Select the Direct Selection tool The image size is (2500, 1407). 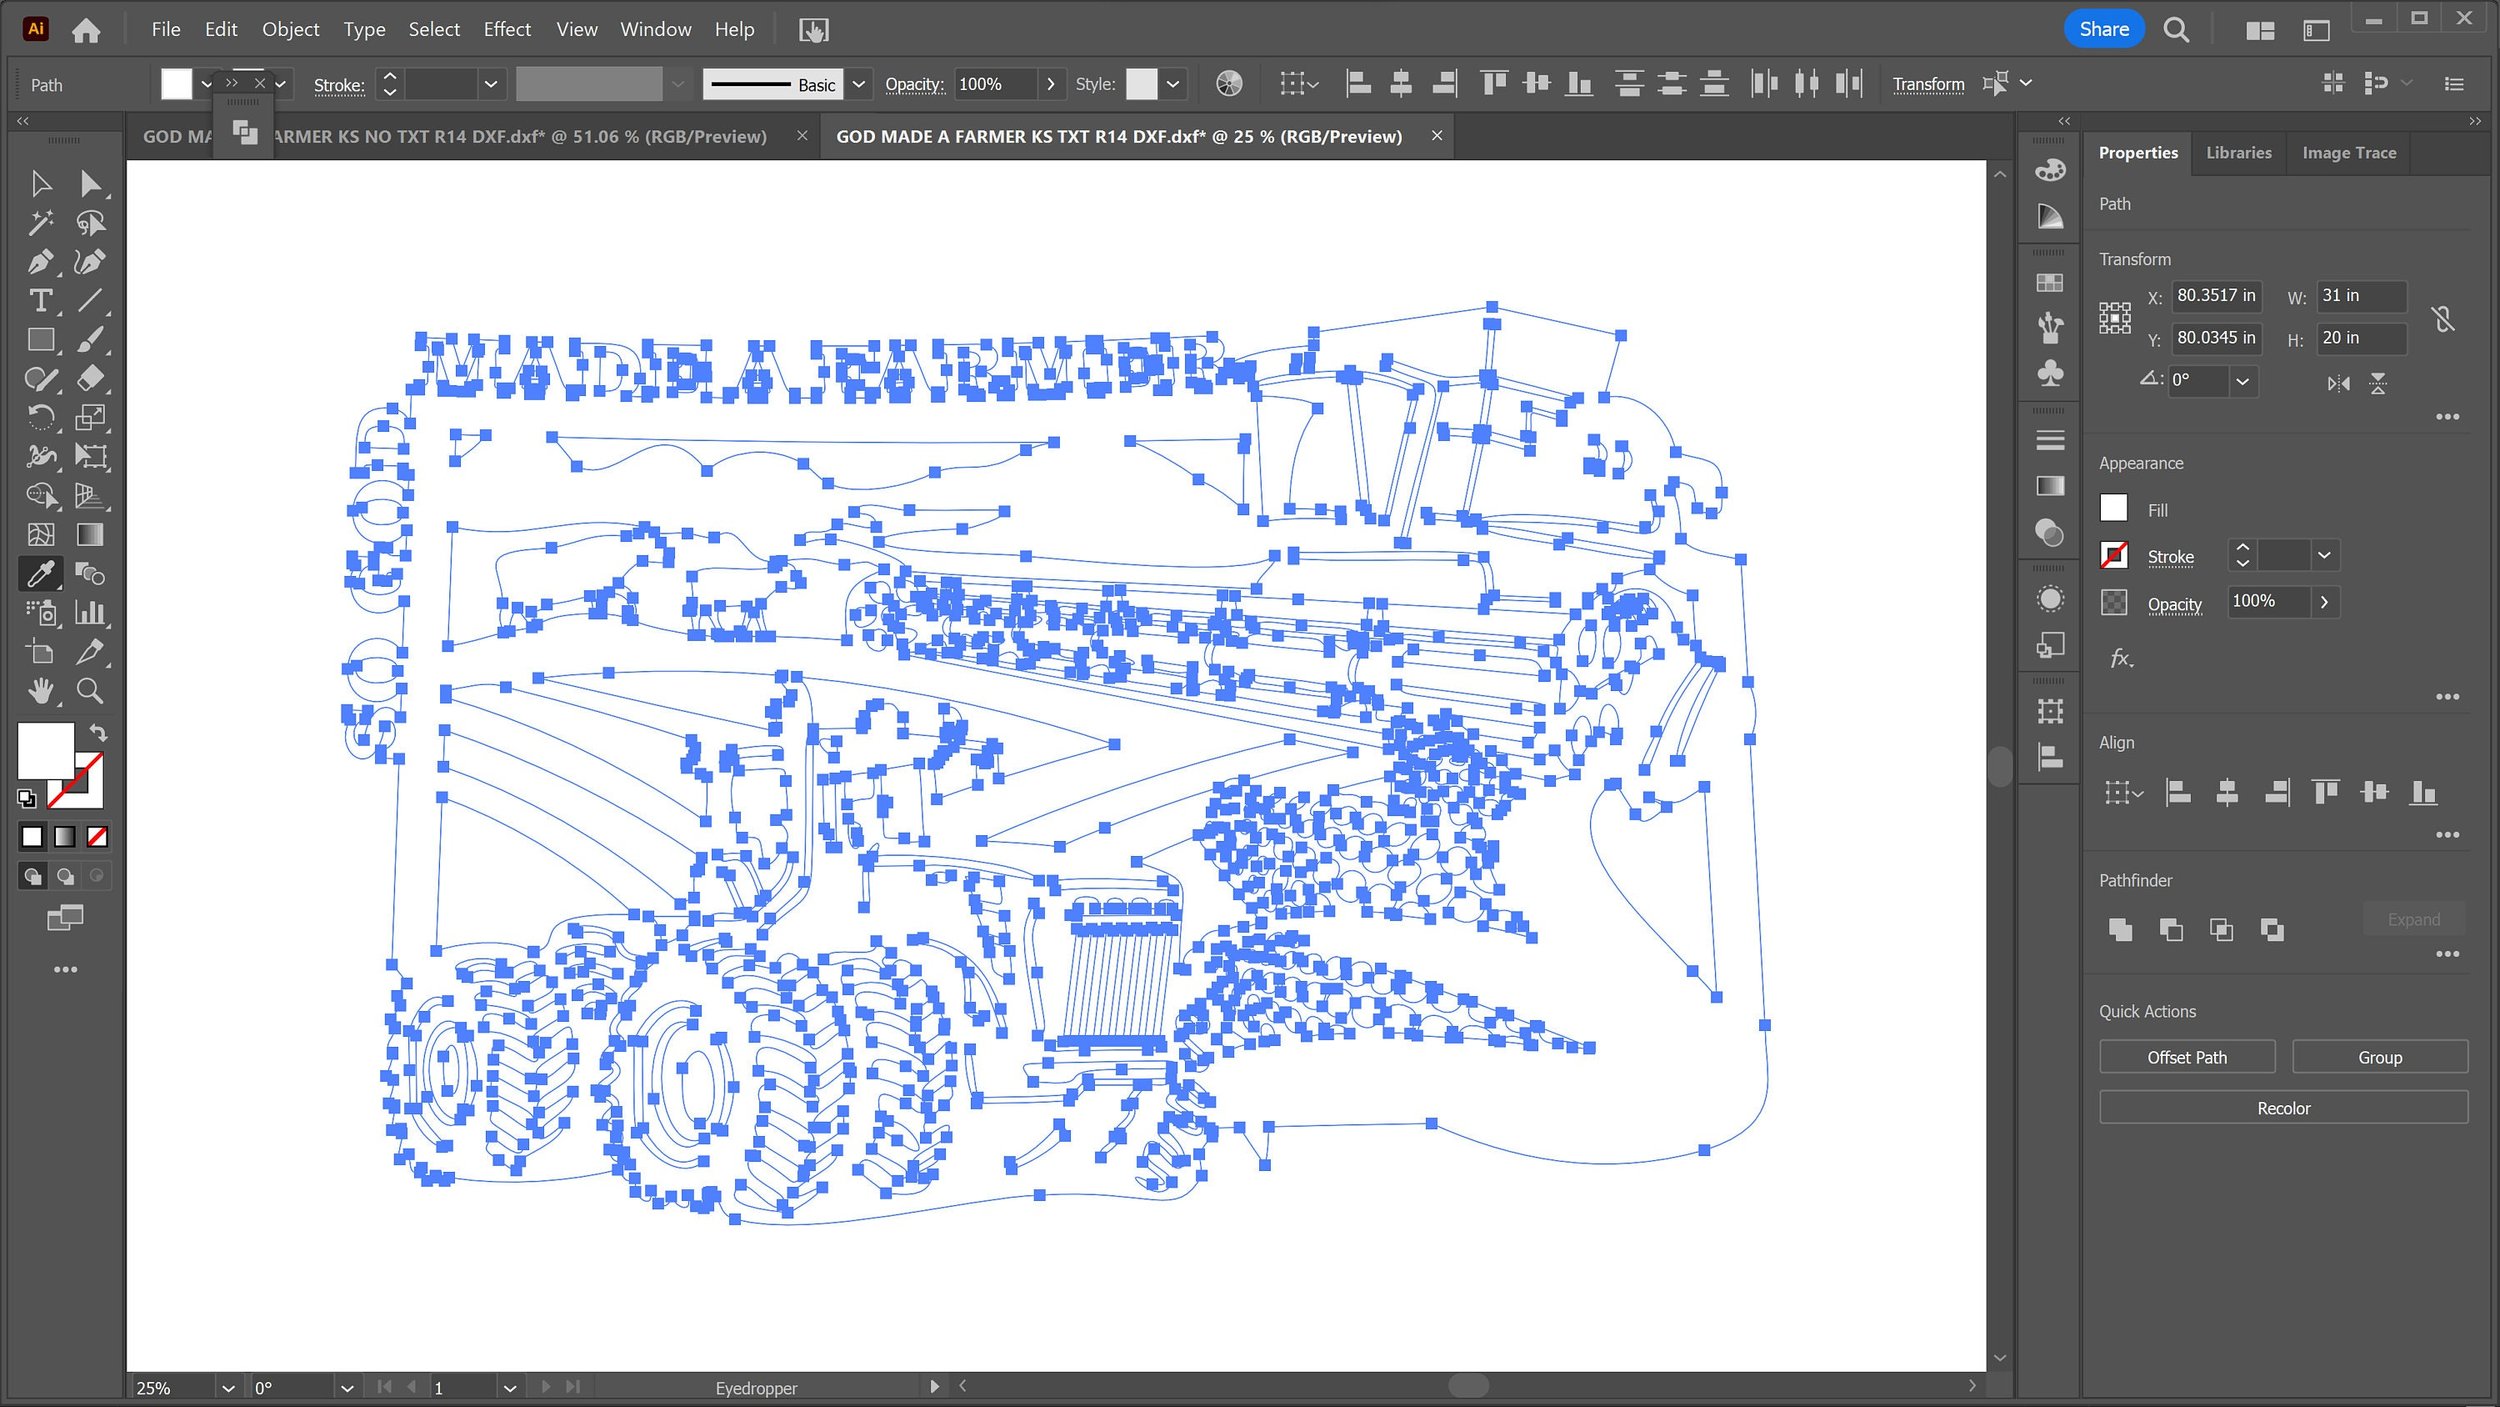coord(90,184)
